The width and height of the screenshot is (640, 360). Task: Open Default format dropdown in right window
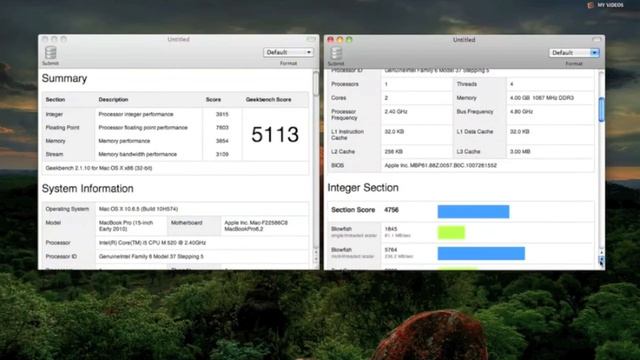point(574,53)
